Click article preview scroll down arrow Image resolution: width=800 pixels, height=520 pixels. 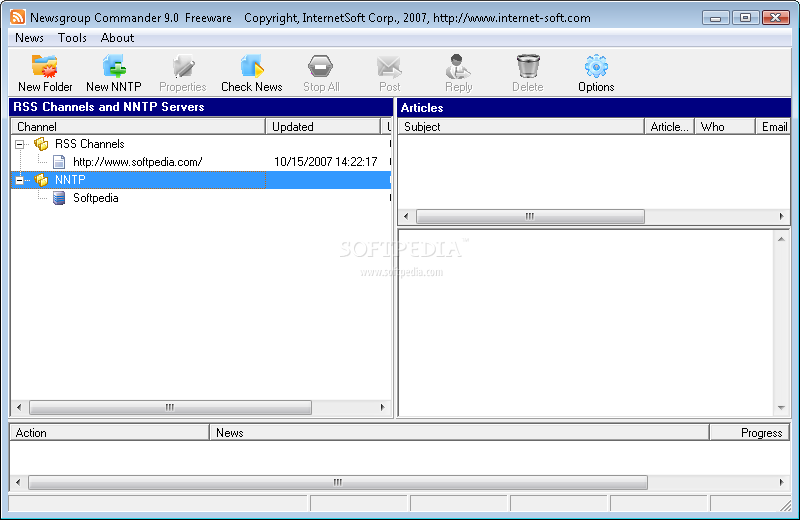coord(781,408)
